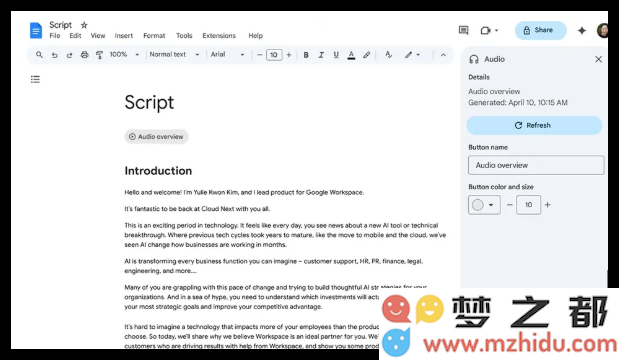Open the Edit menu

(x=75, y=36)
